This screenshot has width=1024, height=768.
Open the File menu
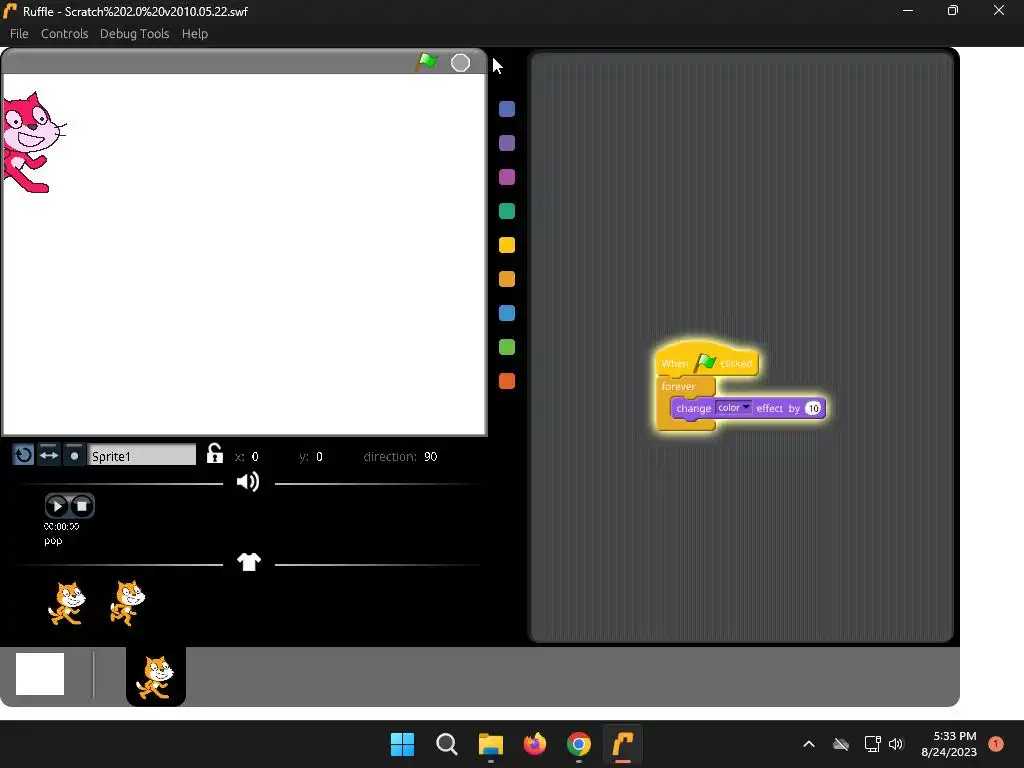[19, 33]
